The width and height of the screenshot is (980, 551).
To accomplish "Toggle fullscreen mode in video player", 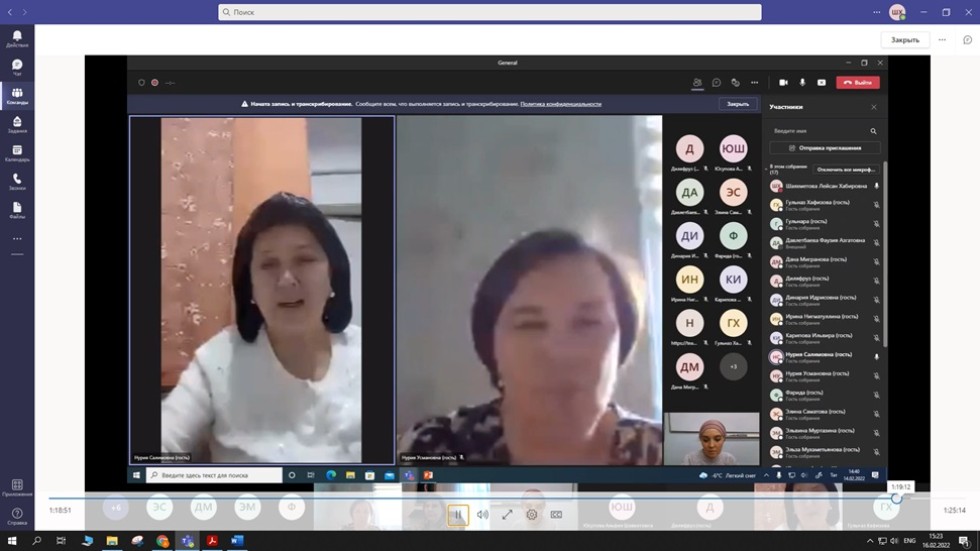I will 507,515.
